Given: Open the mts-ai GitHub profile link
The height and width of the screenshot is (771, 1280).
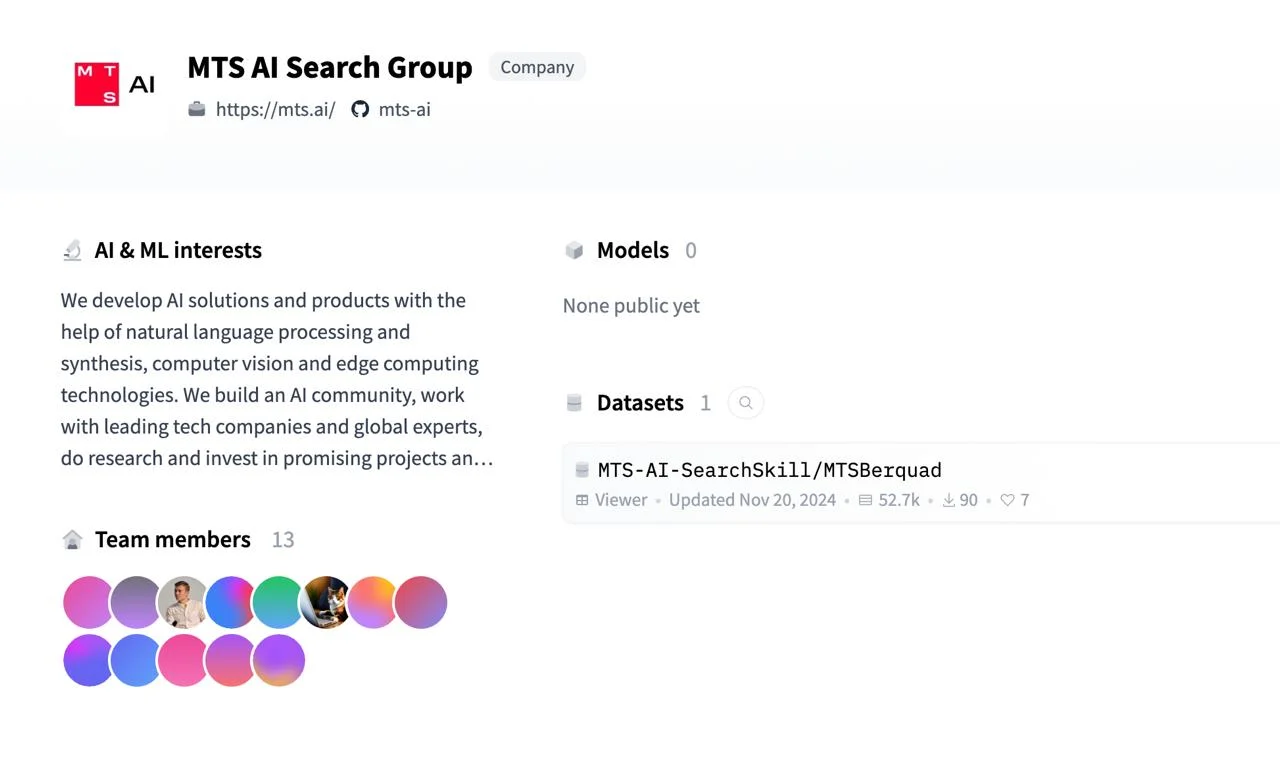Looking at the screenshot, I should click(404, 109).
